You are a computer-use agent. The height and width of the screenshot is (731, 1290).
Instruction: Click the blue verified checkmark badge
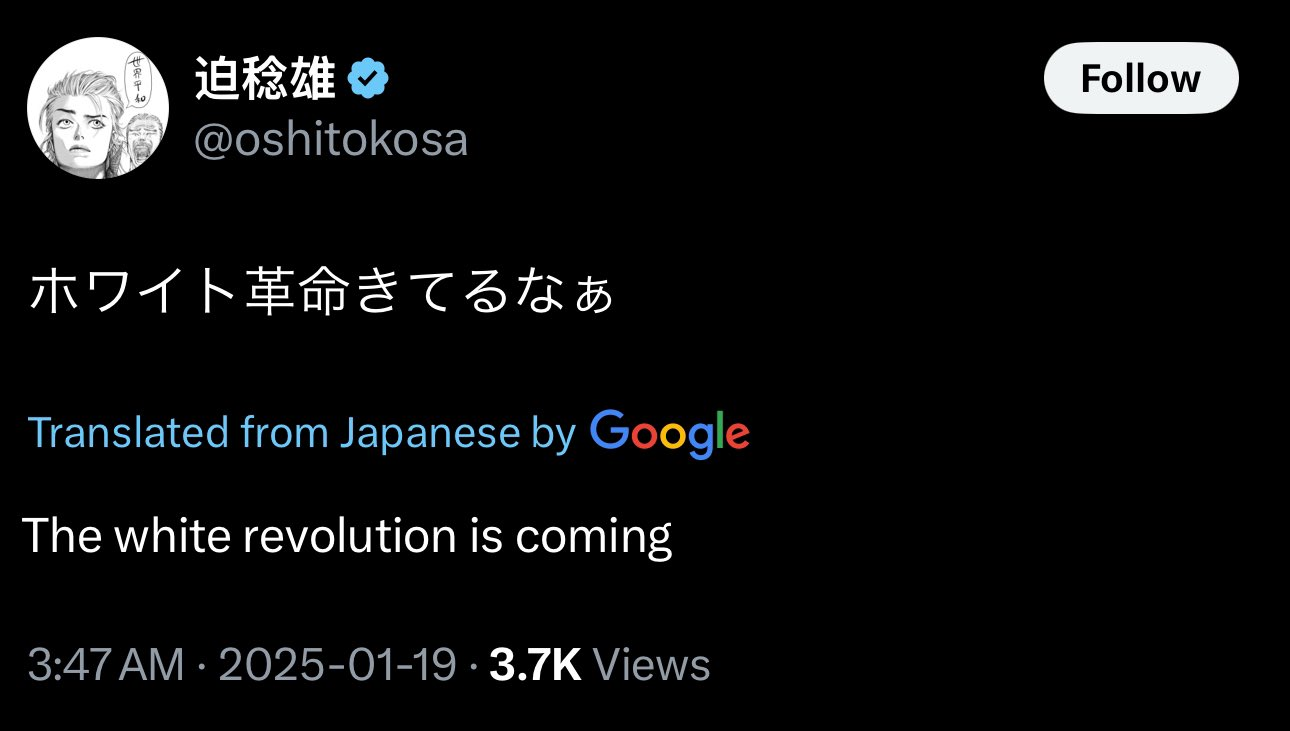[x=368, y=80]
